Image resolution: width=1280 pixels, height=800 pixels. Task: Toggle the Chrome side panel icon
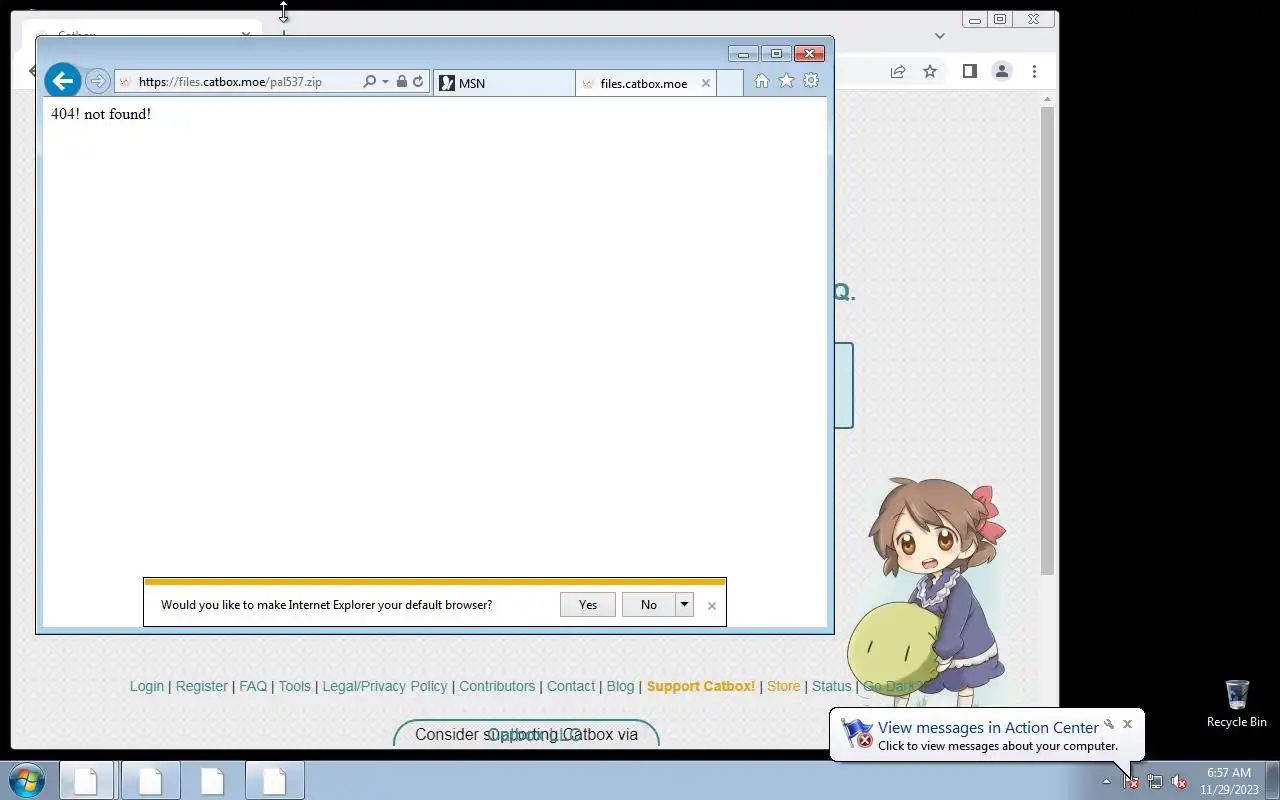tap(969, 71)
